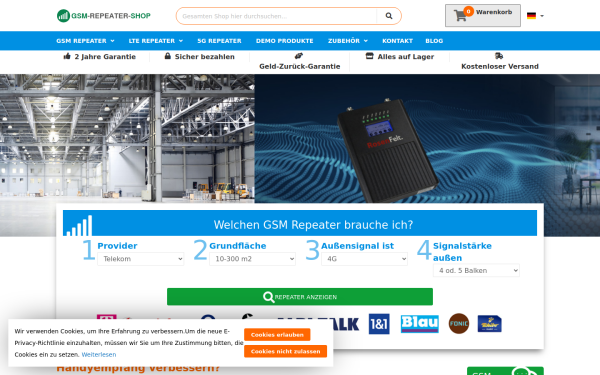Click Cookies nicht zulassen button
This screenshot has width=600, height=375.
point(285,351)
